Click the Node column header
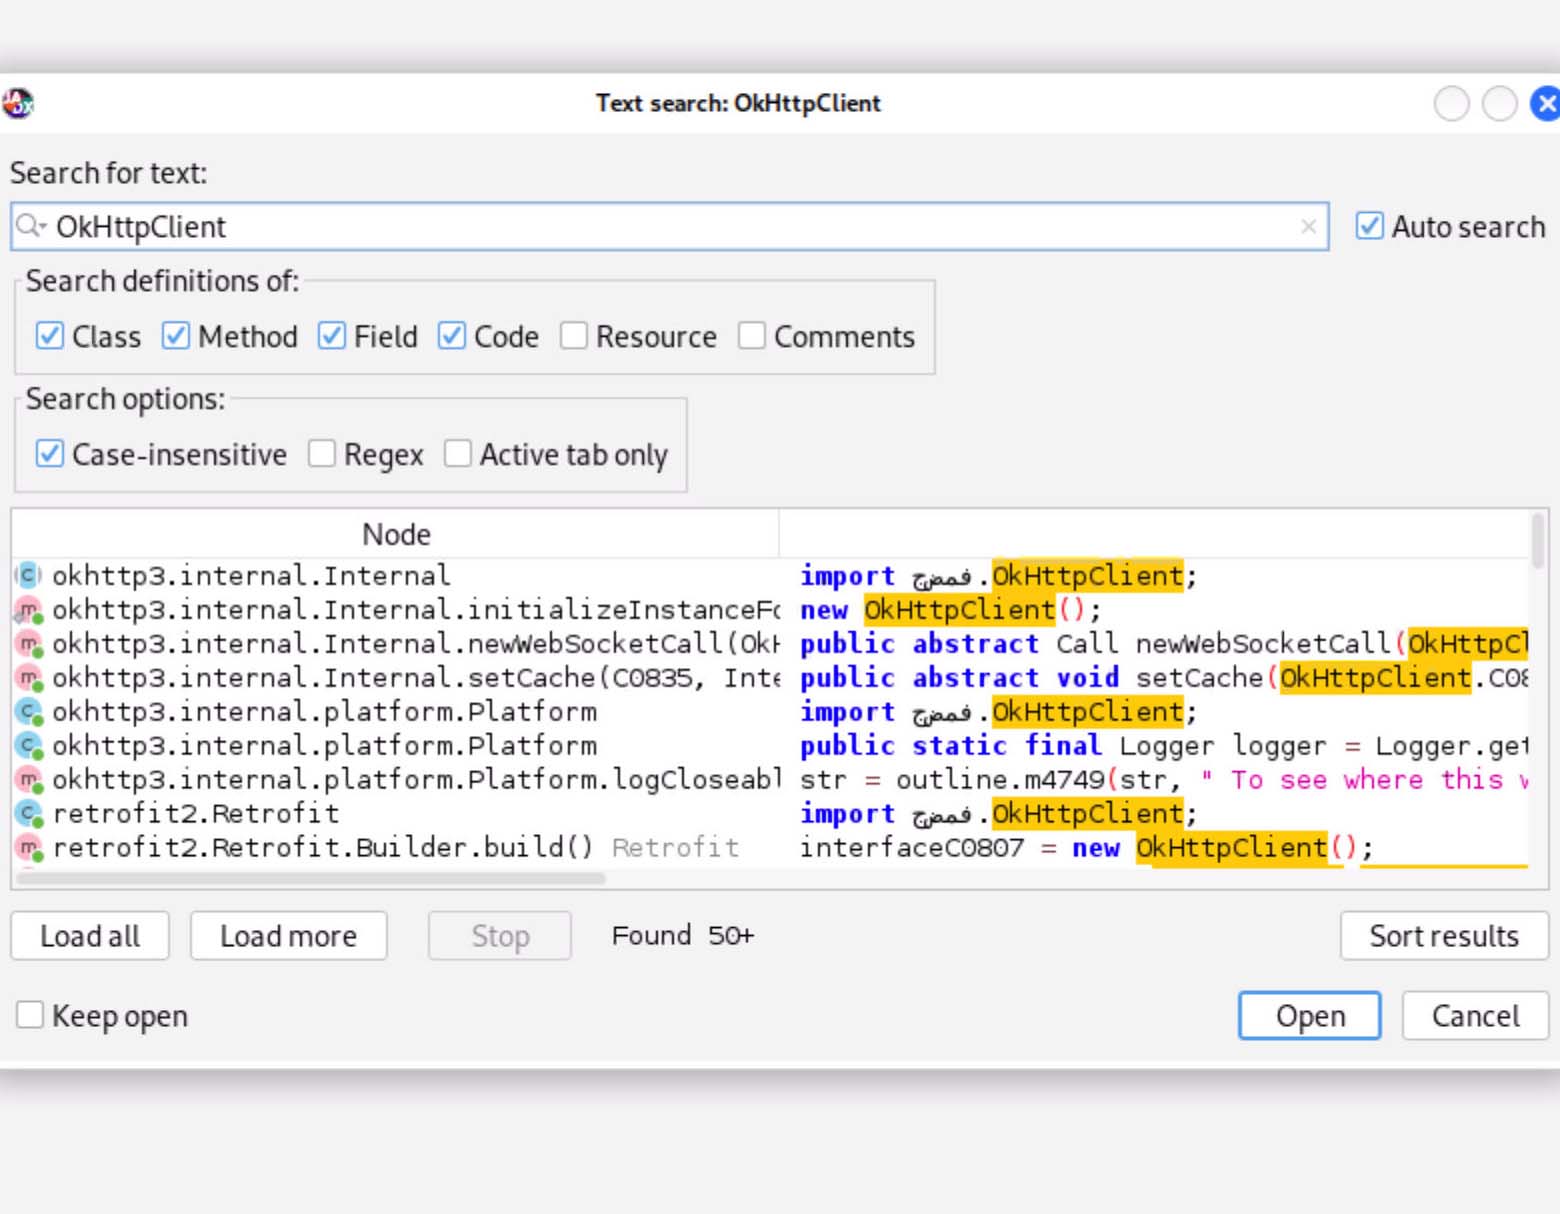 pos(396,534)
